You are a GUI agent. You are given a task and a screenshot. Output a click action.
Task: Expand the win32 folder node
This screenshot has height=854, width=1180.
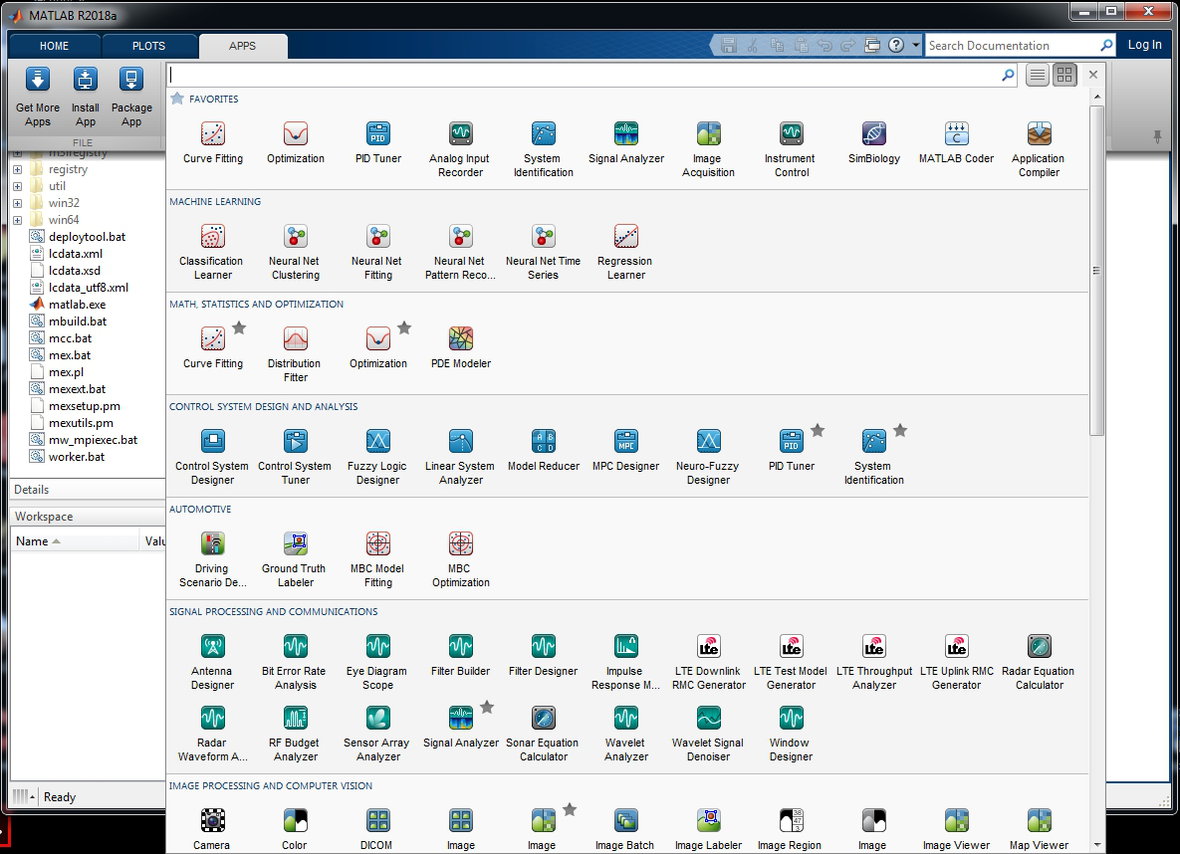[x=17, y=203]
